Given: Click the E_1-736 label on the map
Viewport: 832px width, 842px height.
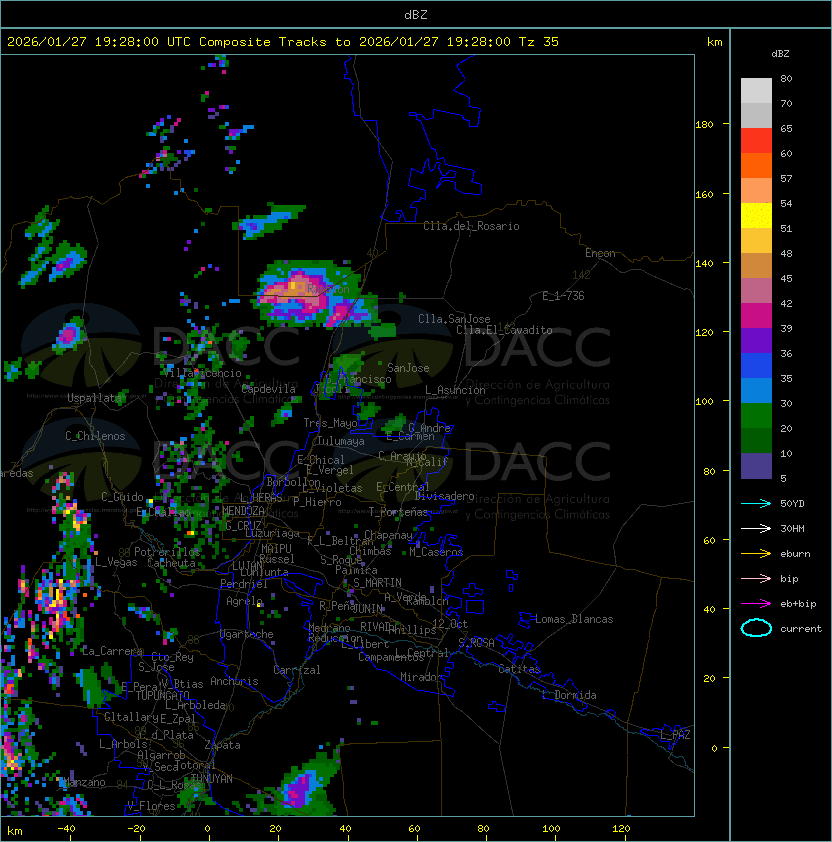Looking at the screenshot, I should [563, 296].
